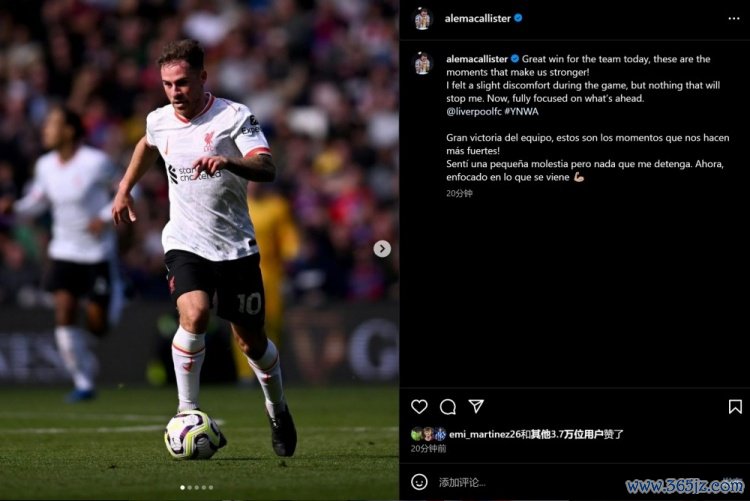Image resolution: width=750 pixels, height=501 pixels.
Task: Open the three-dot more options menu
Action: [x=734, y=19]
